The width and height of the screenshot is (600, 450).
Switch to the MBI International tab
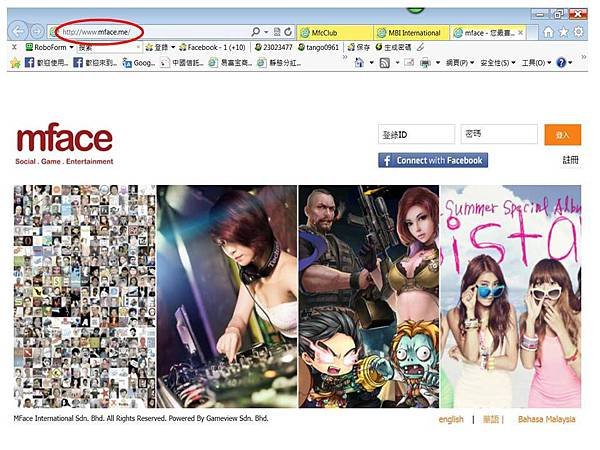[411, 33]
